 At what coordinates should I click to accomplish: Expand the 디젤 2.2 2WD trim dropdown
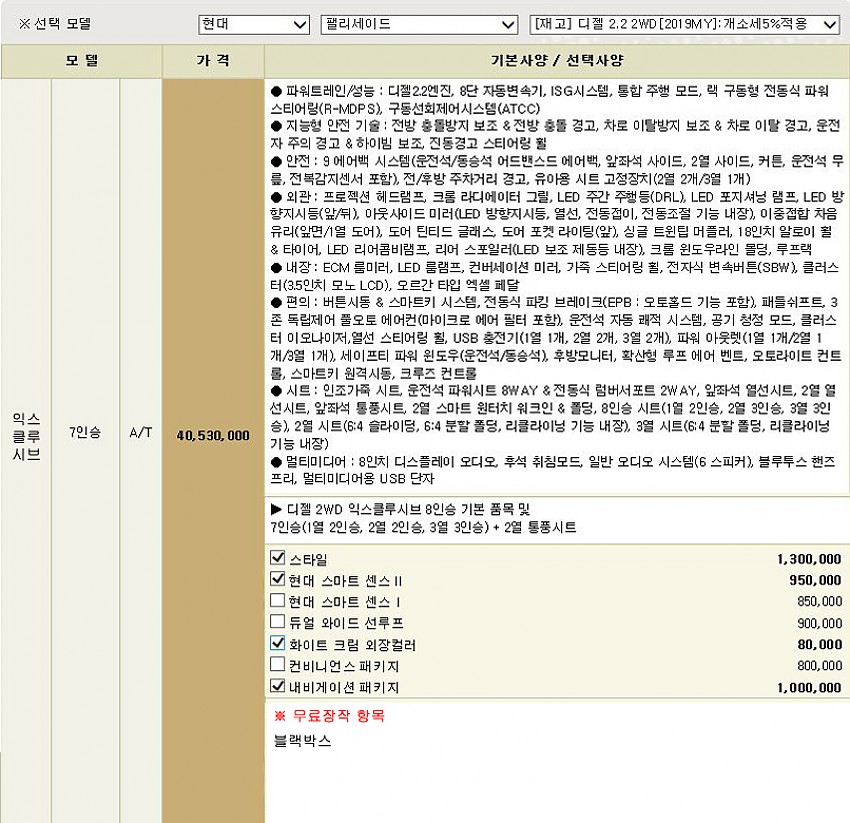tap(684, 24)
